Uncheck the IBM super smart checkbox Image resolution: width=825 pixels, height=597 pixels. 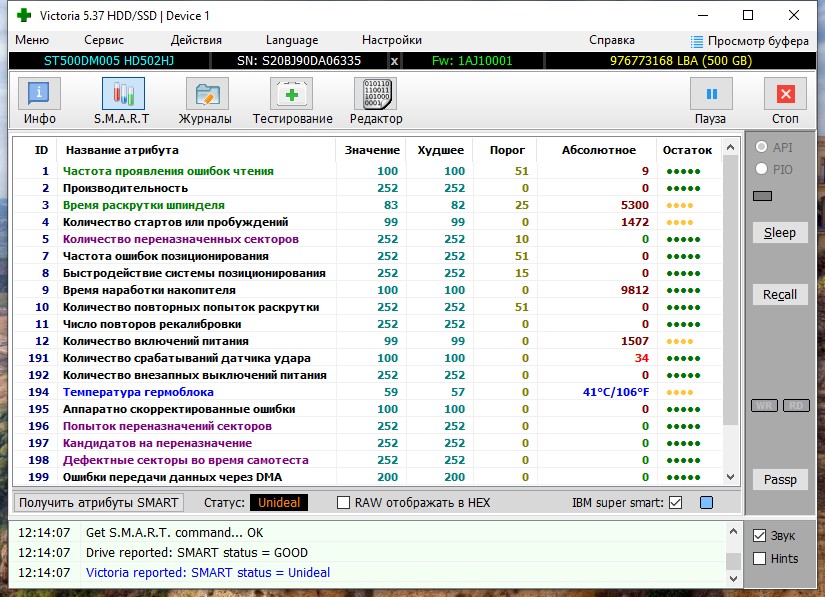pos(676,503)
